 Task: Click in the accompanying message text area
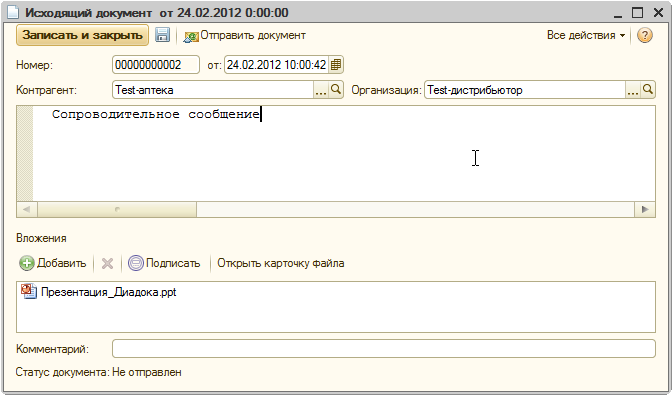[x=344, y=153]
